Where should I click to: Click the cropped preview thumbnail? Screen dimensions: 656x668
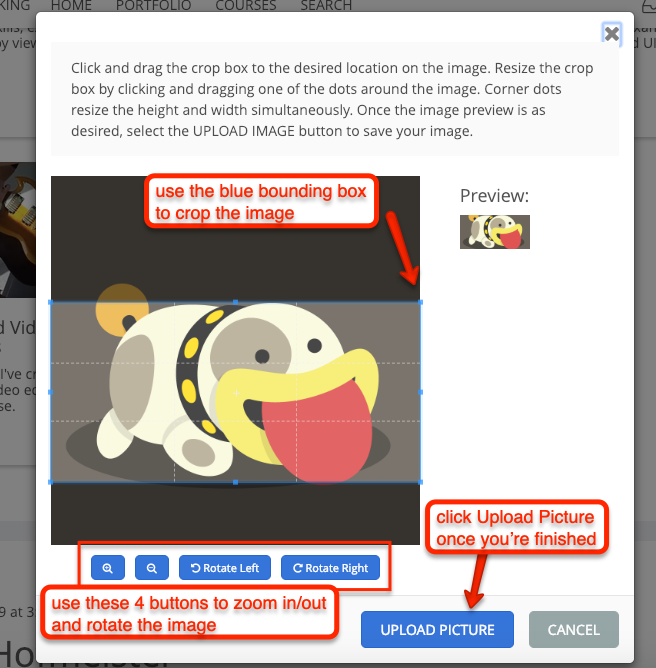[x=495, y=232]
